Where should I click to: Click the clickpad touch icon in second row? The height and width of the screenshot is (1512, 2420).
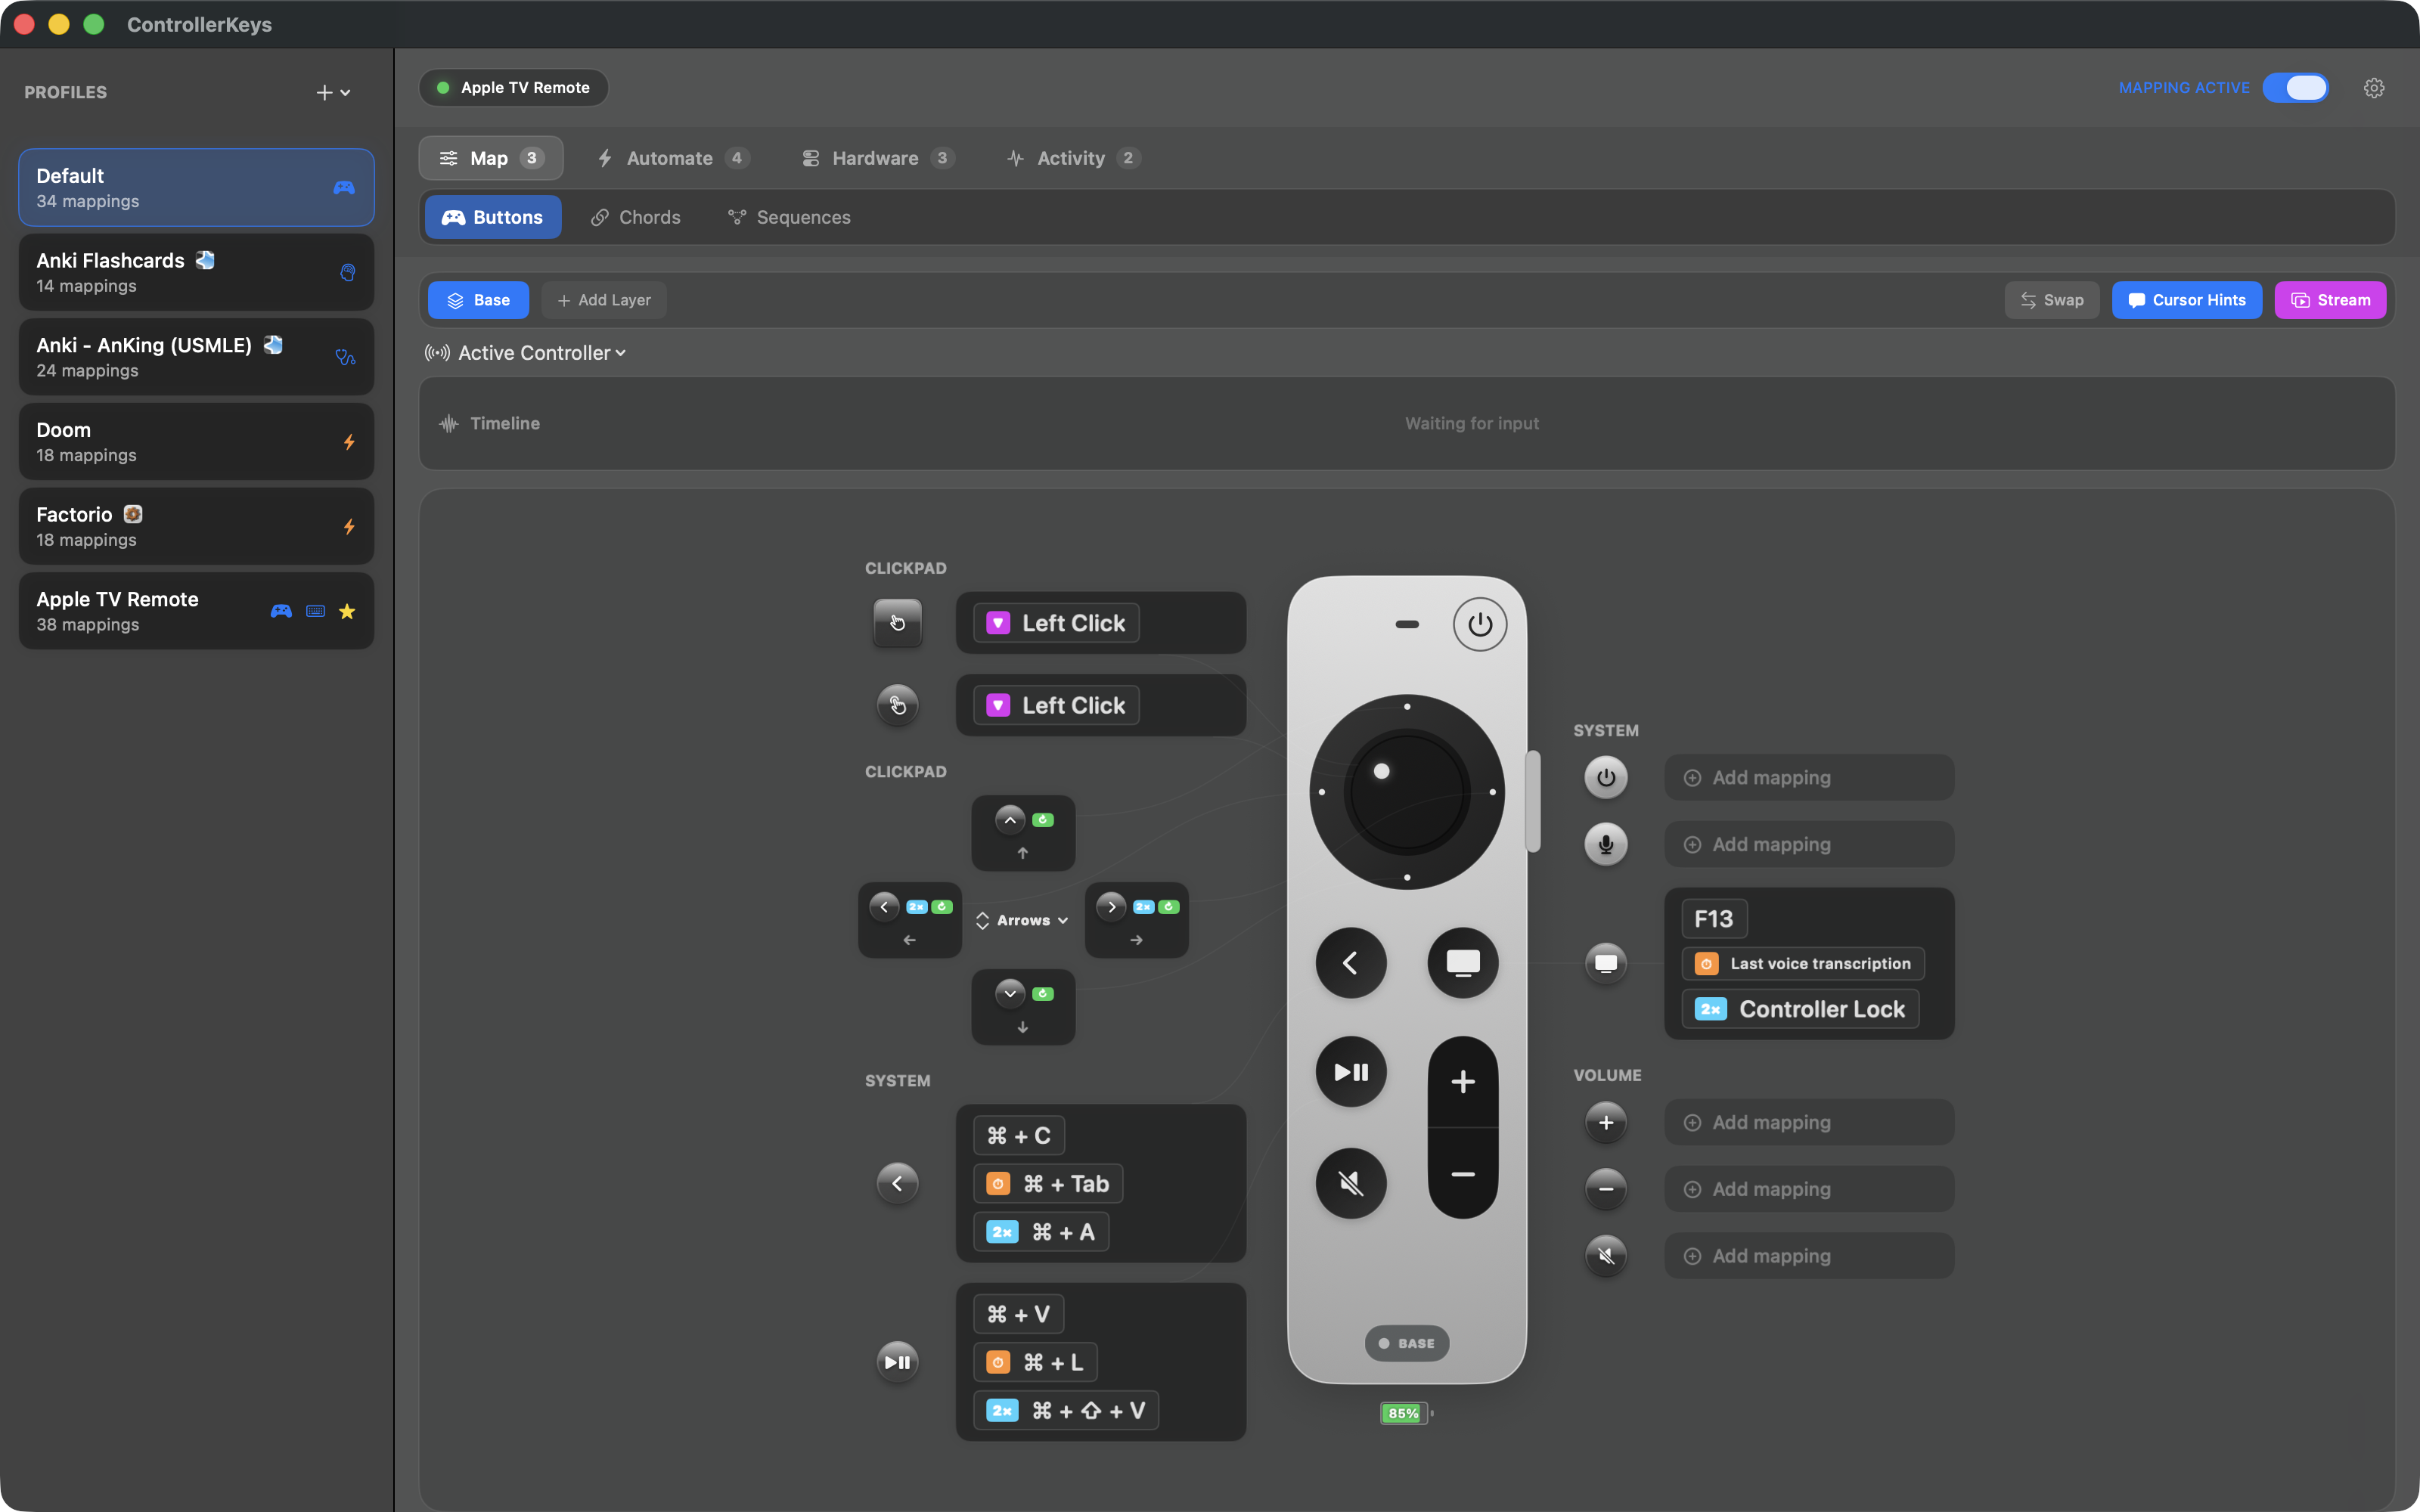pos(898,705)
